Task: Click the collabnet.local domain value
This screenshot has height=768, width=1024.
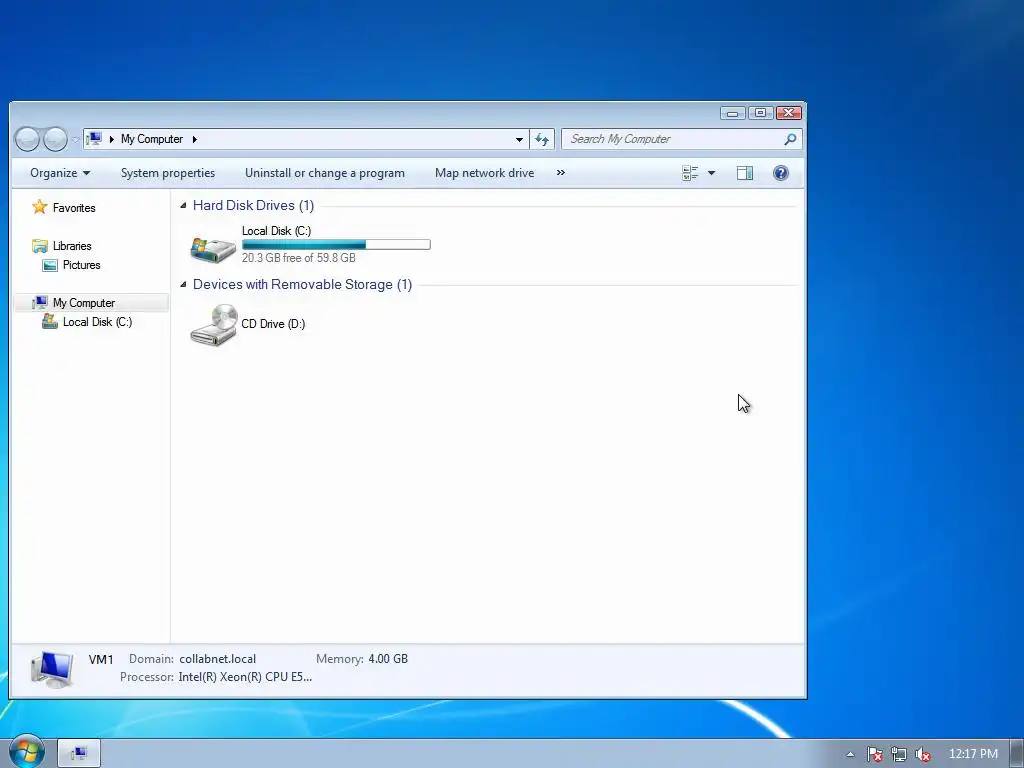Action: click(217, 660)
